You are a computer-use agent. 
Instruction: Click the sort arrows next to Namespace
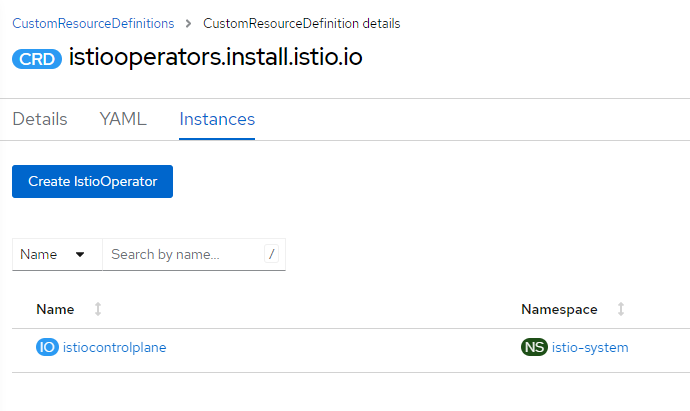(x=621, y=309)
